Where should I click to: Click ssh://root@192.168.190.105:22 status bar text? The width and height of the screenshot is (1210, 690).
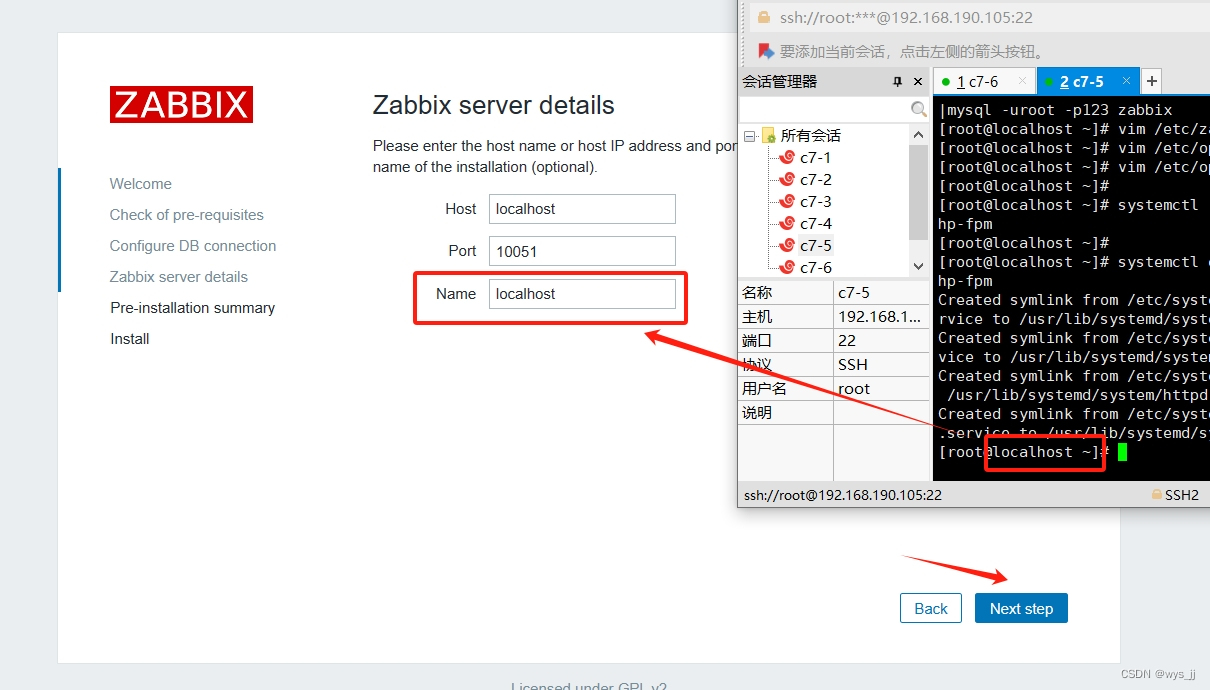pos(843,495)
